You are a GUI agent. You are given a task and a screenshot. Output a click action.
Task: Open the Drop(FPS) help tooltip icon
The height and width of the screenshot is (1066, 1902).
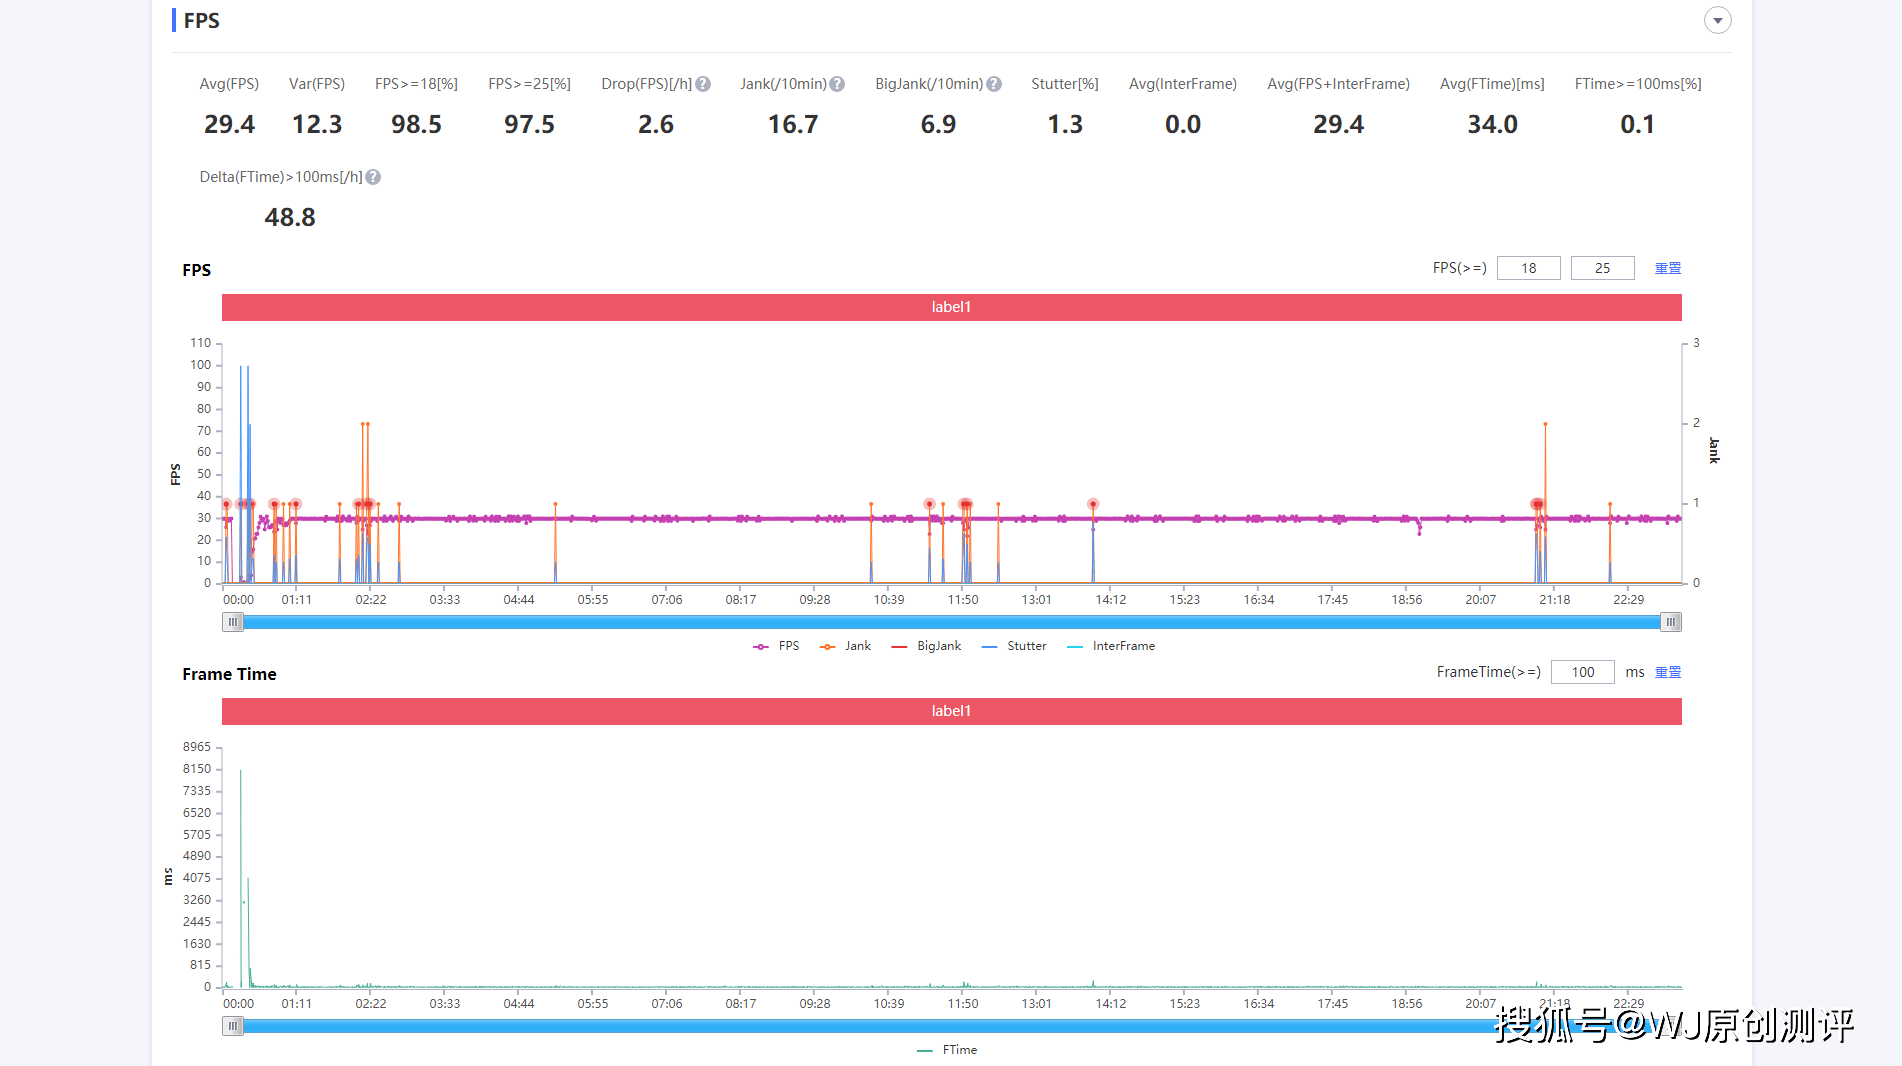tap(703, 84)
